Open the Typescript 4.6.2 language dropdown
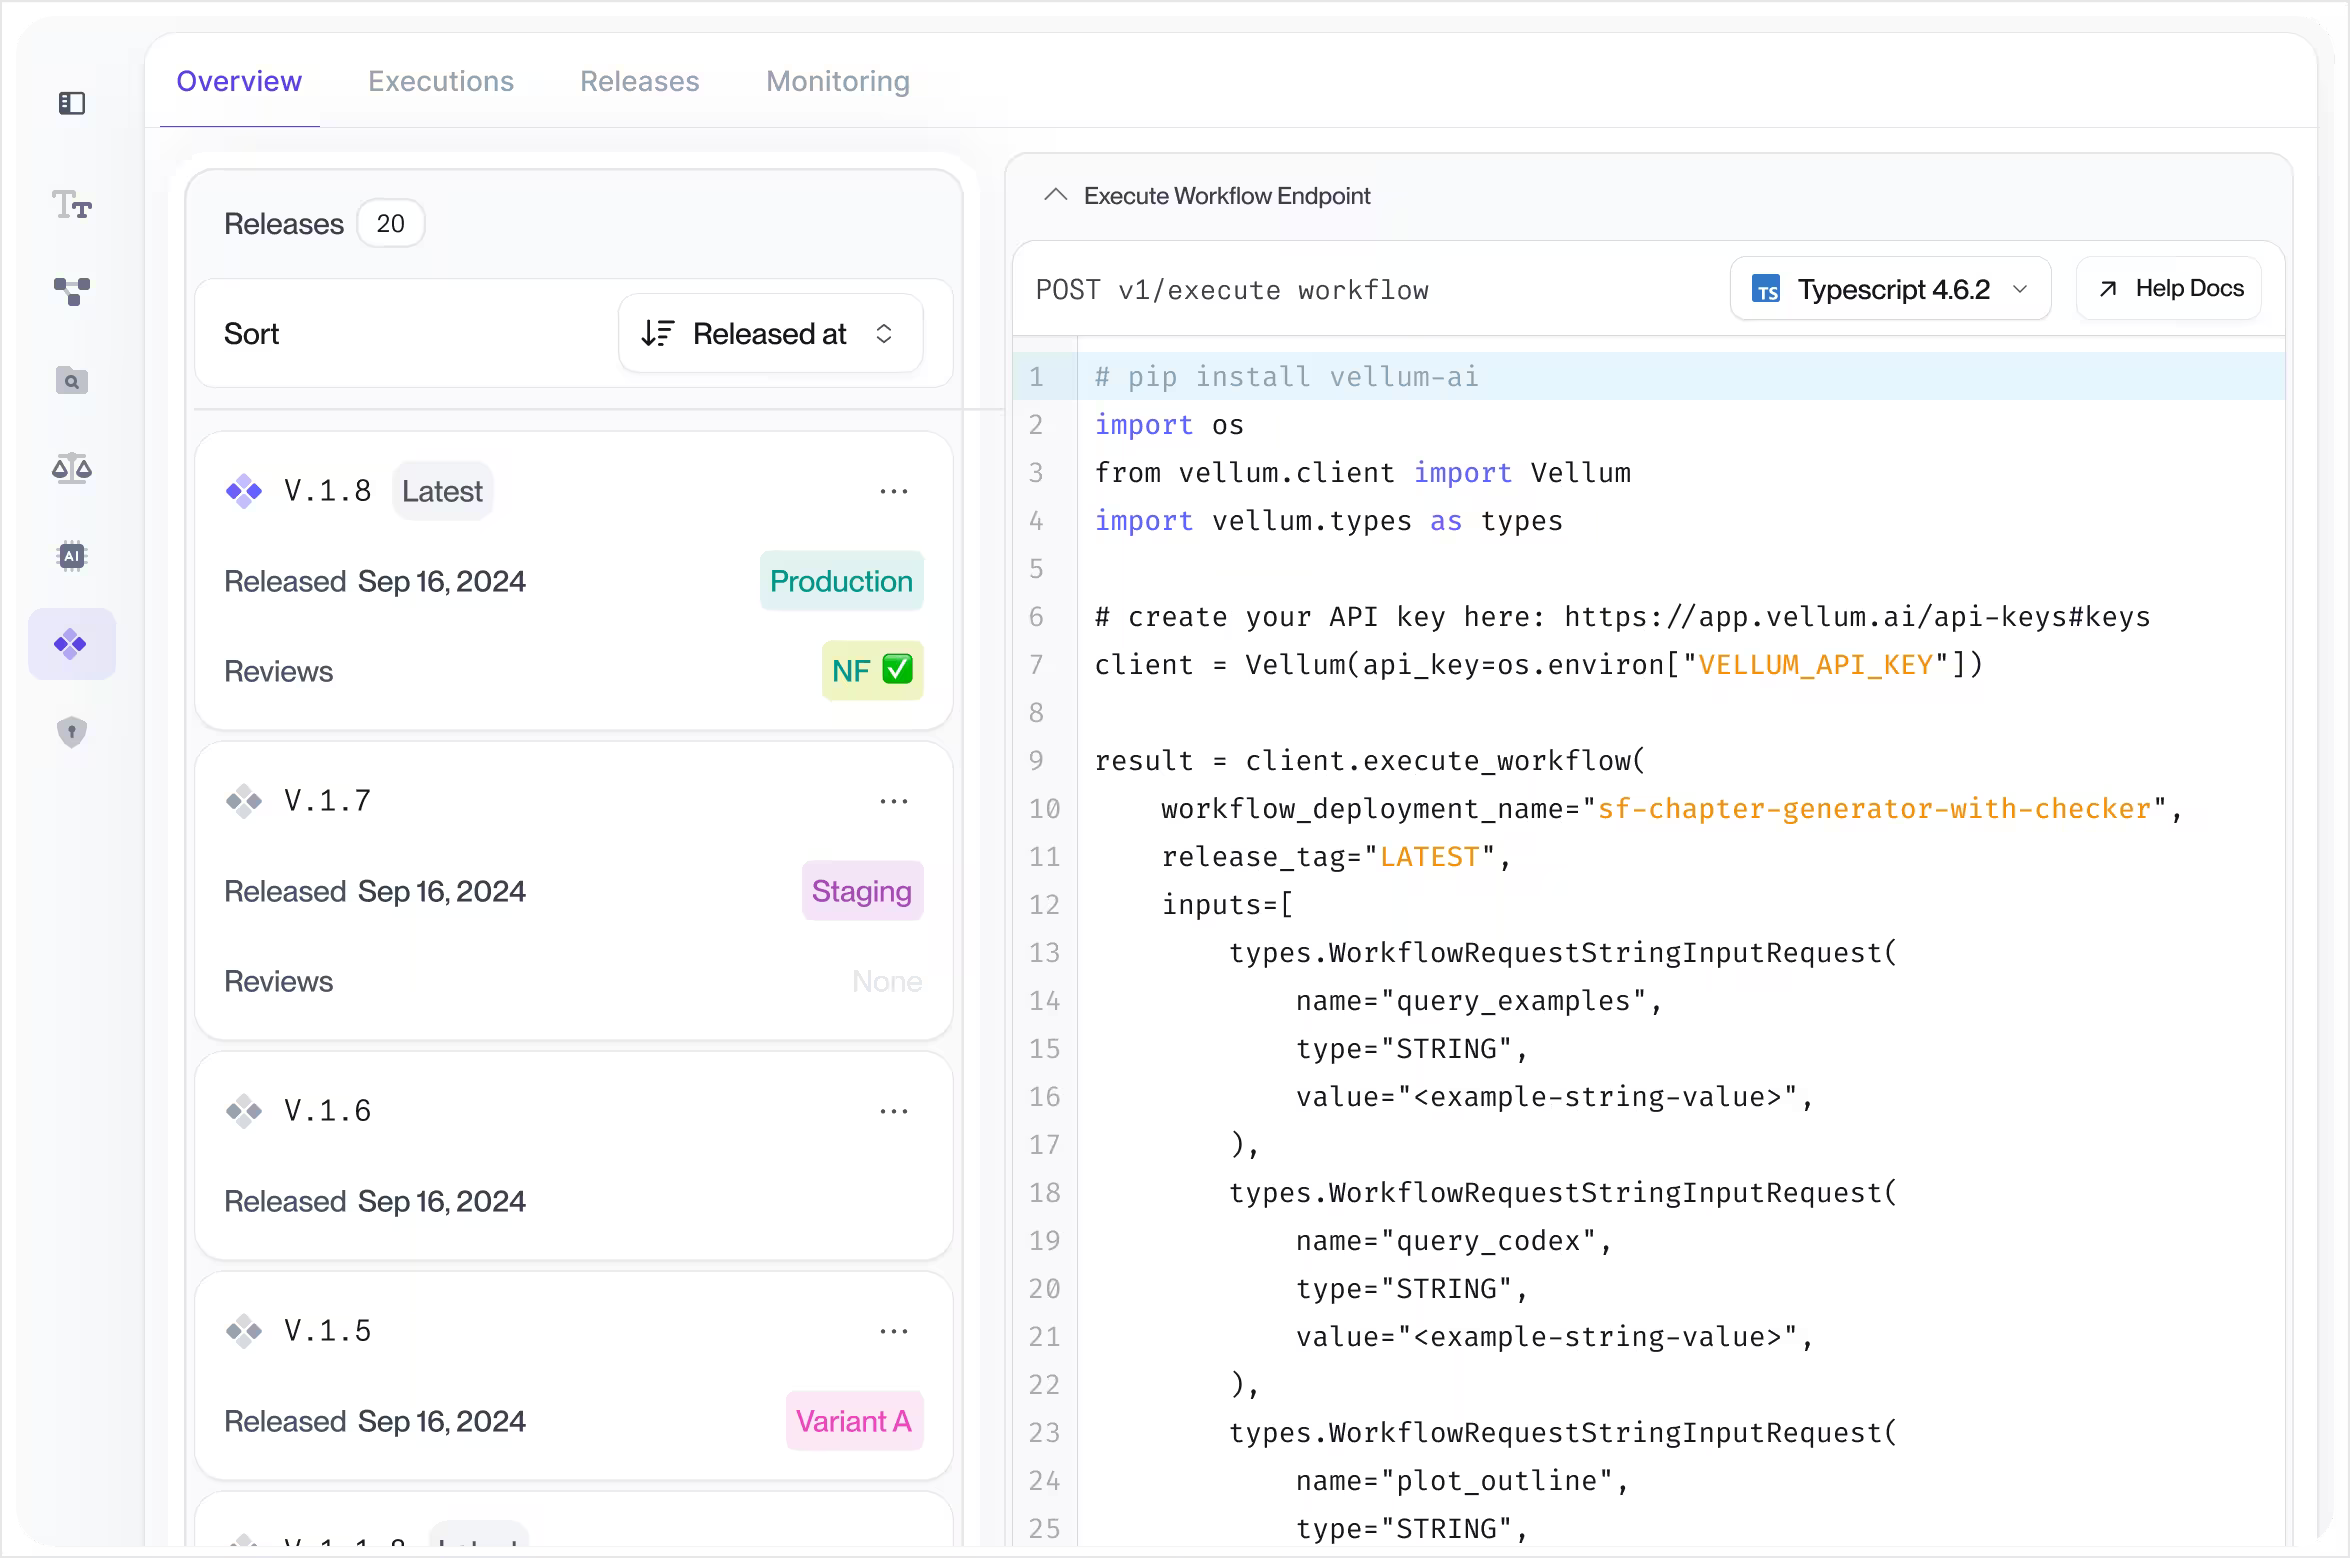The image size is (2350, 1558). point(1890,289)
